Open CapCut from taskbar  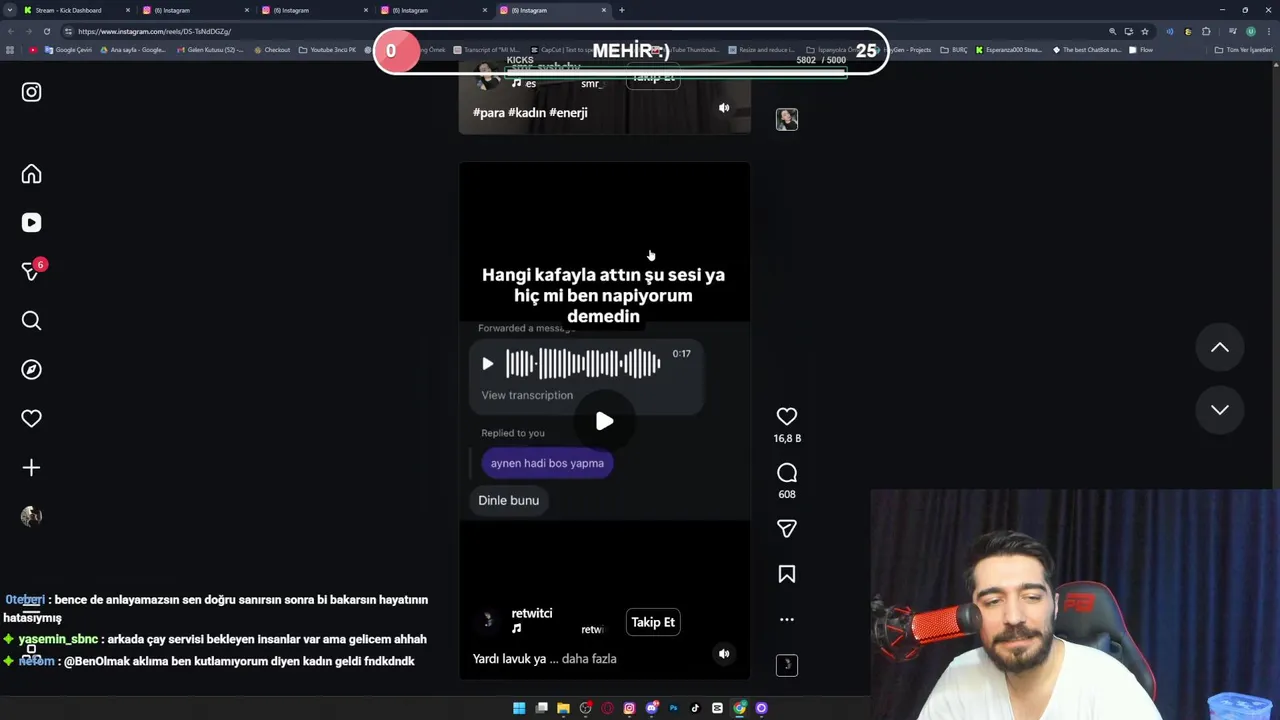coord(717,708)
